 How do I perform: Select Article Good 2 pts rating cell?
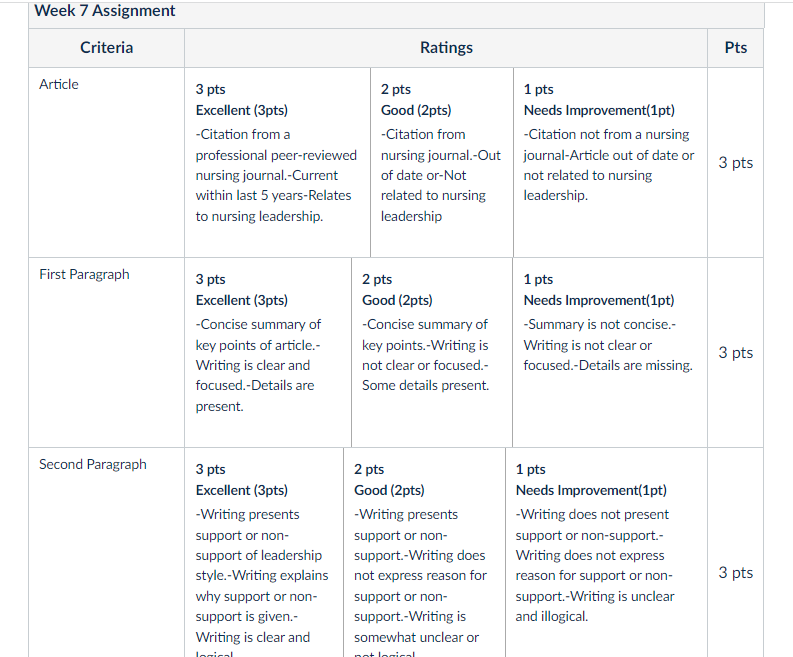pyautogui.click(x=442, y=162)
